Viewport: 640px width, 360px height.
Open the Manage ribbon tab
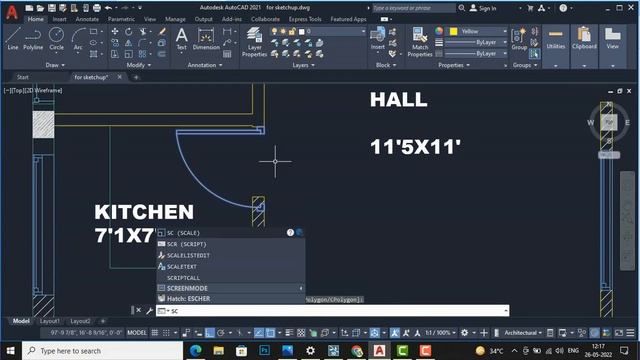point(175,19)
